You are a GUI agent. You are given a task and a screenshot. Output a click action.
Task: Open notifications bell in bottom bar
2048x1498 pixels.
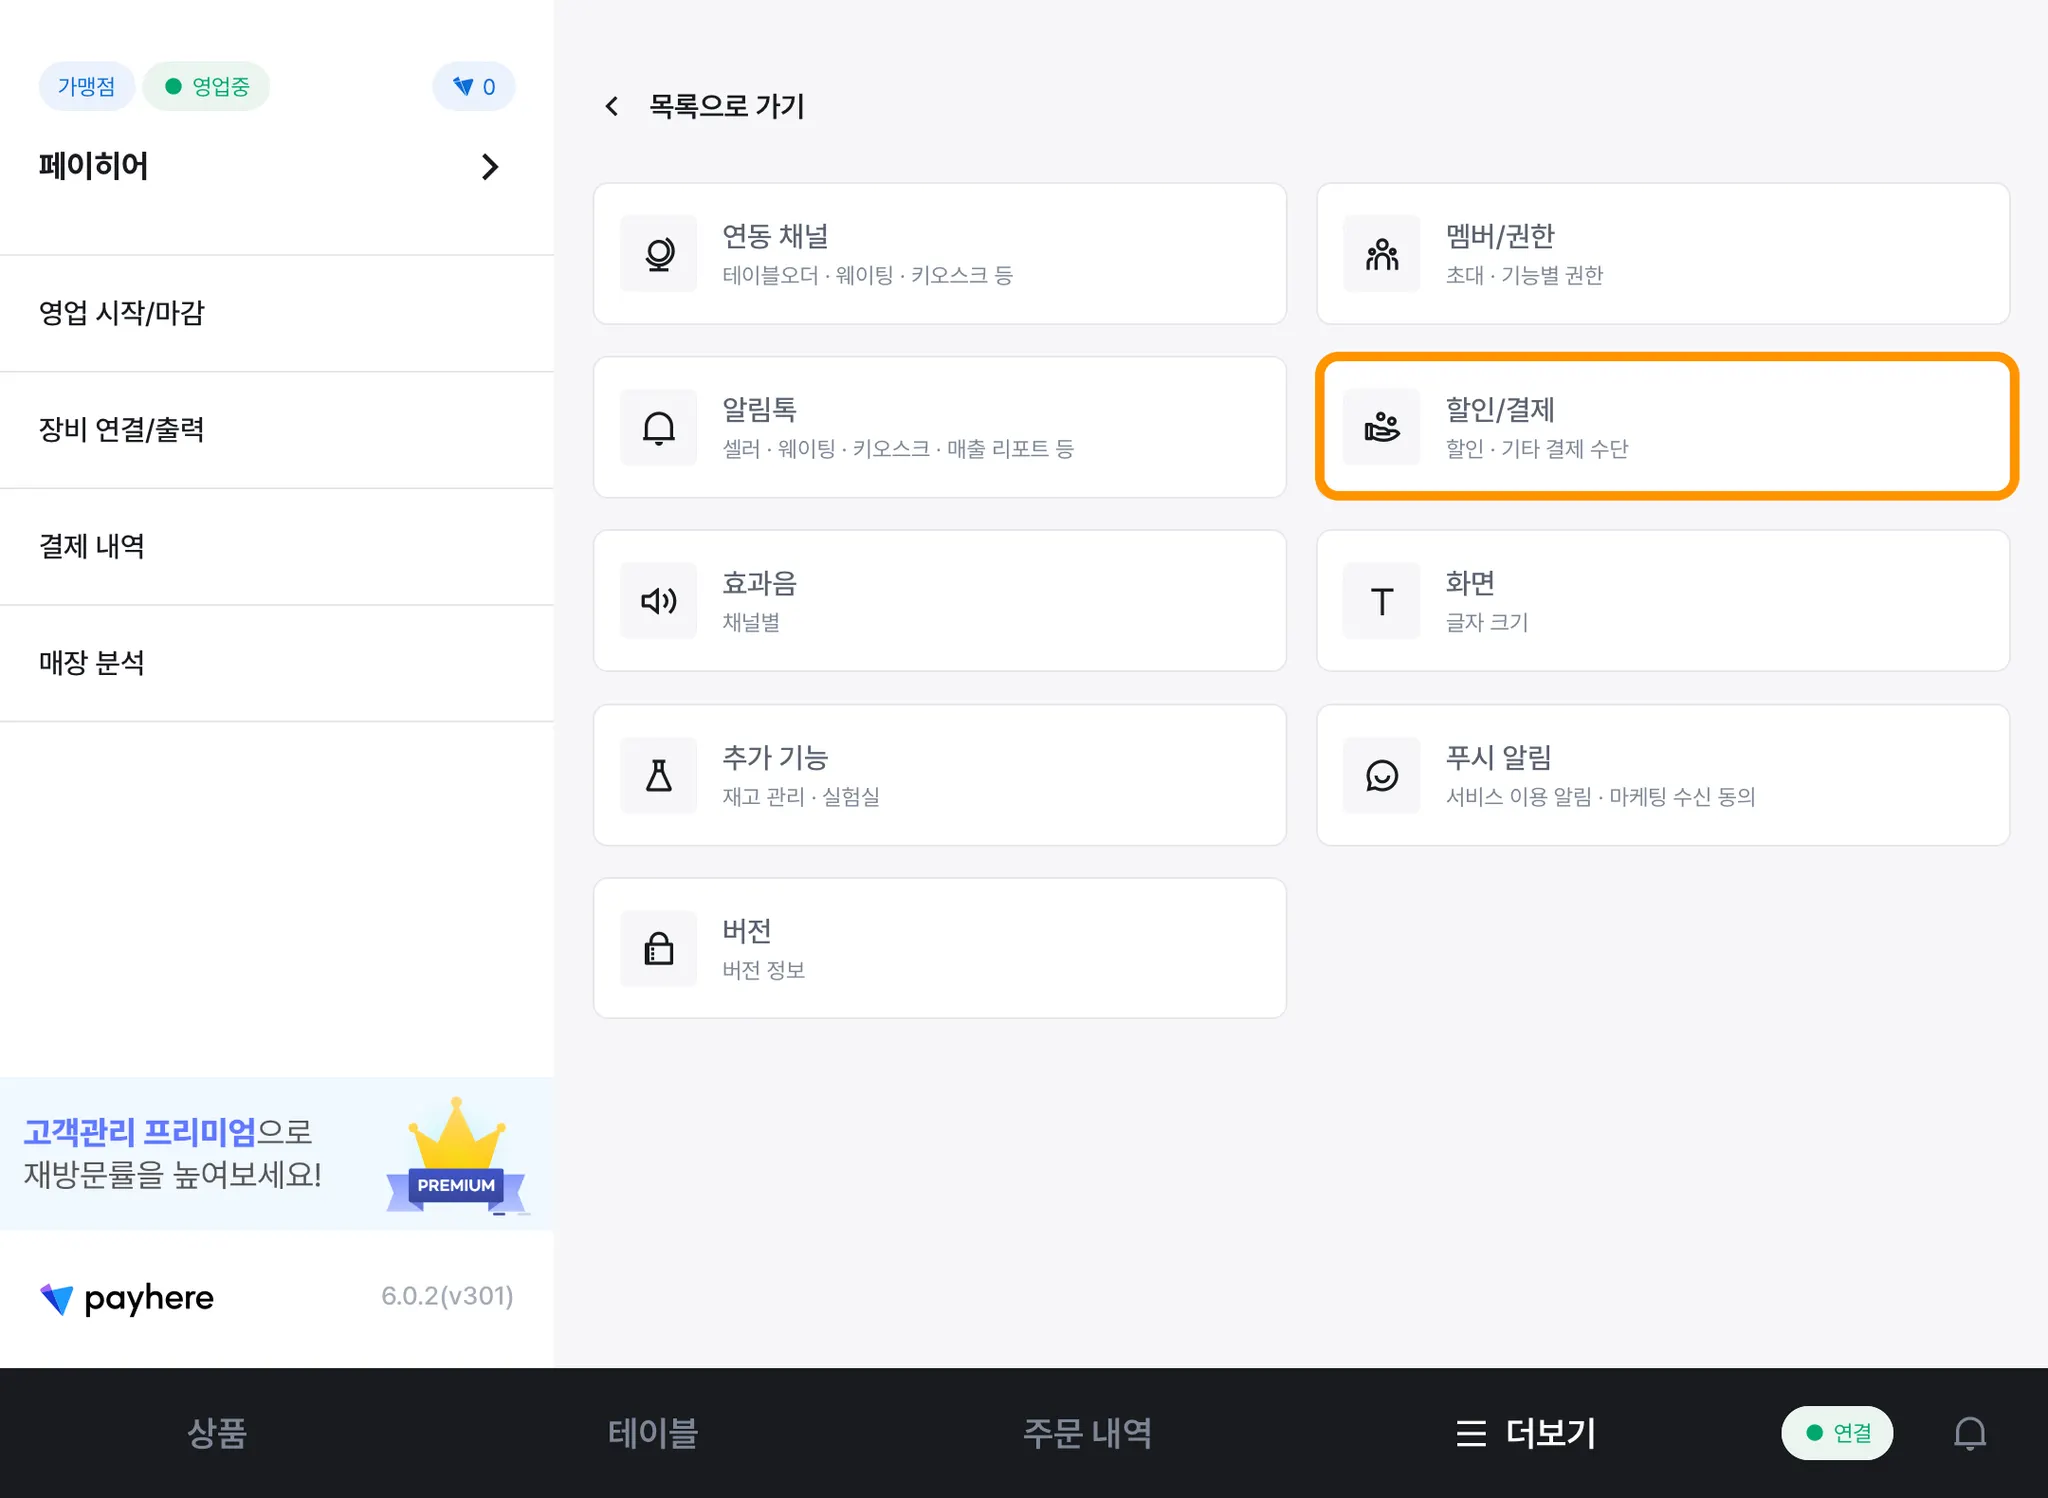1969,1433
